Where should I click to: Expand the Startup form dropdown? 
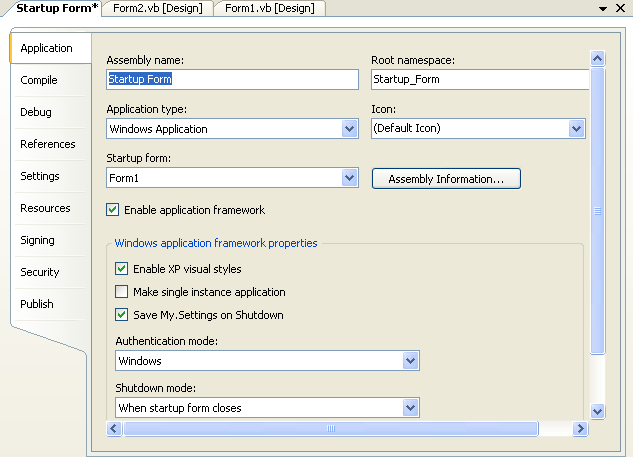pyautogui.click(x=349, y=178)
